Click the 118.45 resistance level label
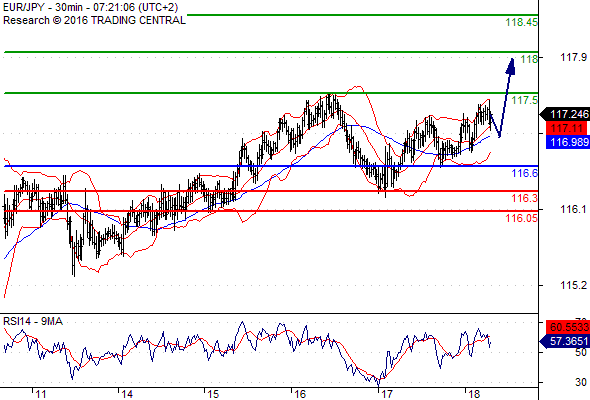Image resolution: width=590 pixels, height=400 pixels. click(522, 23)
